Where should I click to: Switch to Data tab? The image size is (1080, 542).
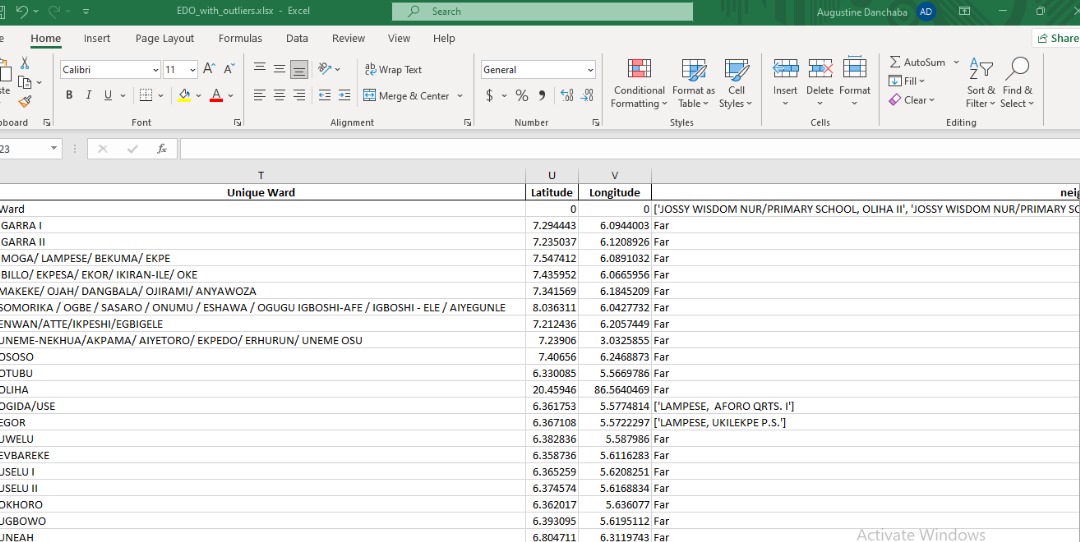[297, 39]
